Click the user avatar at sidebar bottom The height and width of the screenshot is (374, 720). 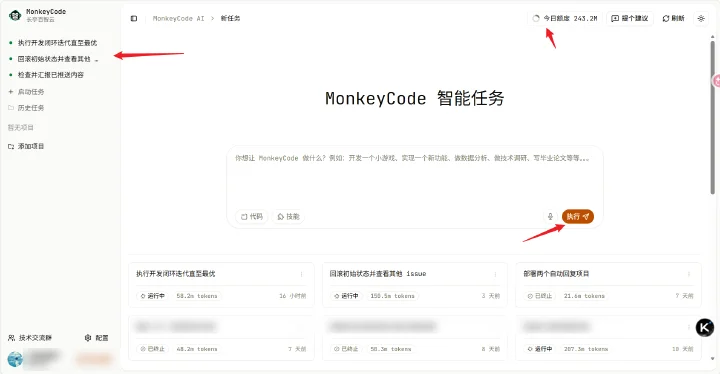pos(15,359)
